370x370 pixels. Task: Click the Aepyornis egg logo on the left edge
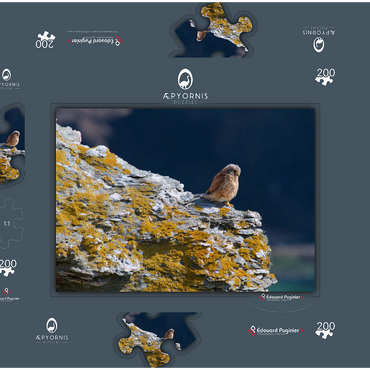pos(7,75)
